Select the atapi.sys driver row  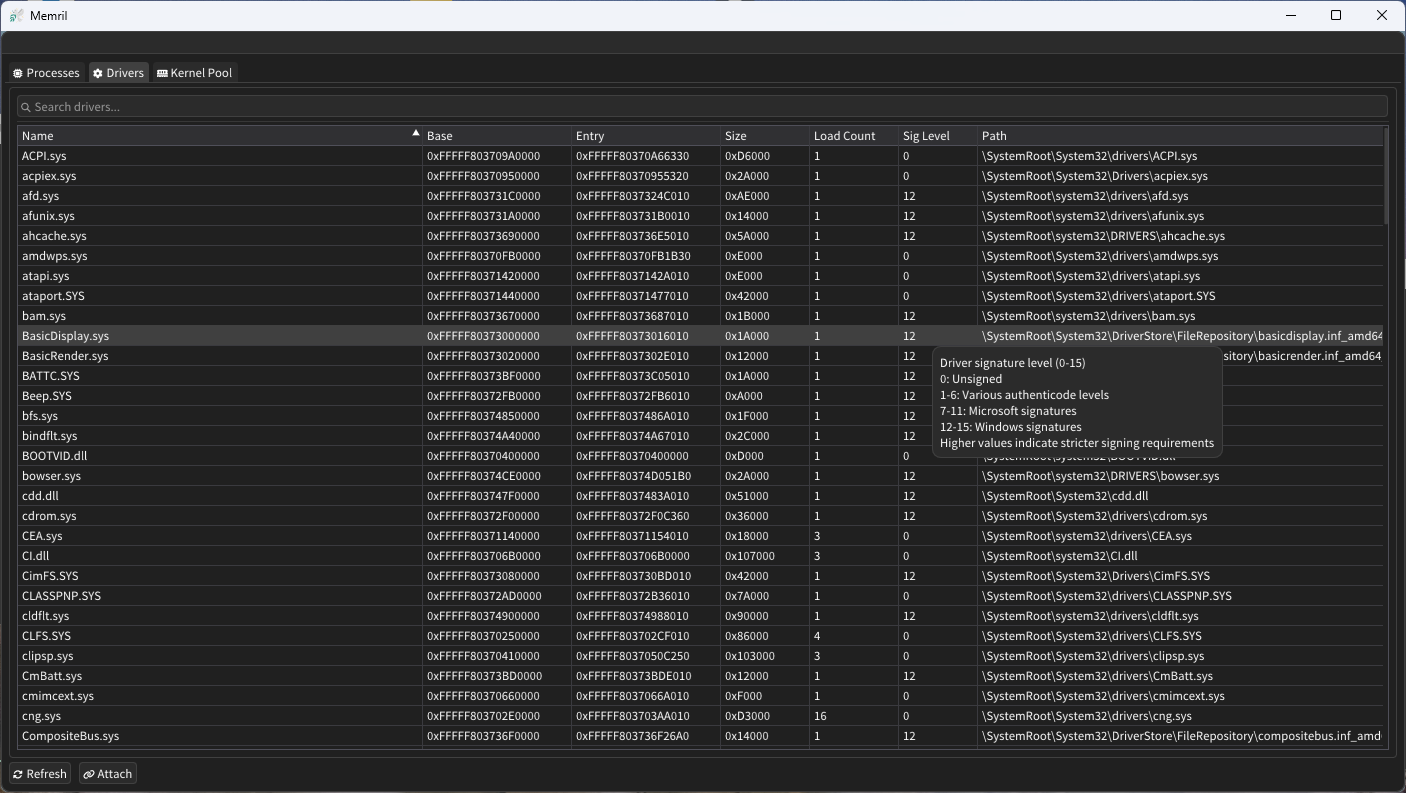coord(700,276)
